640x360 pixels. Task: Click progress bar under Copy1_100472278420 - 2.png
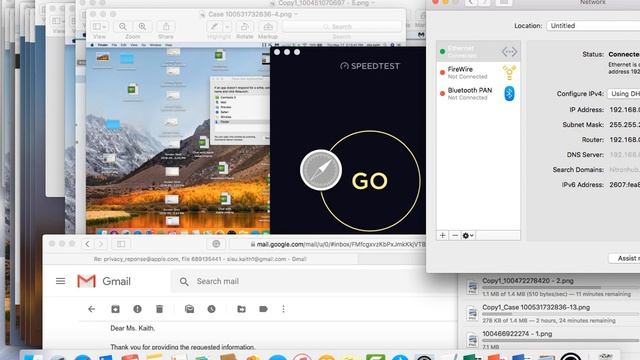[561, 288]
